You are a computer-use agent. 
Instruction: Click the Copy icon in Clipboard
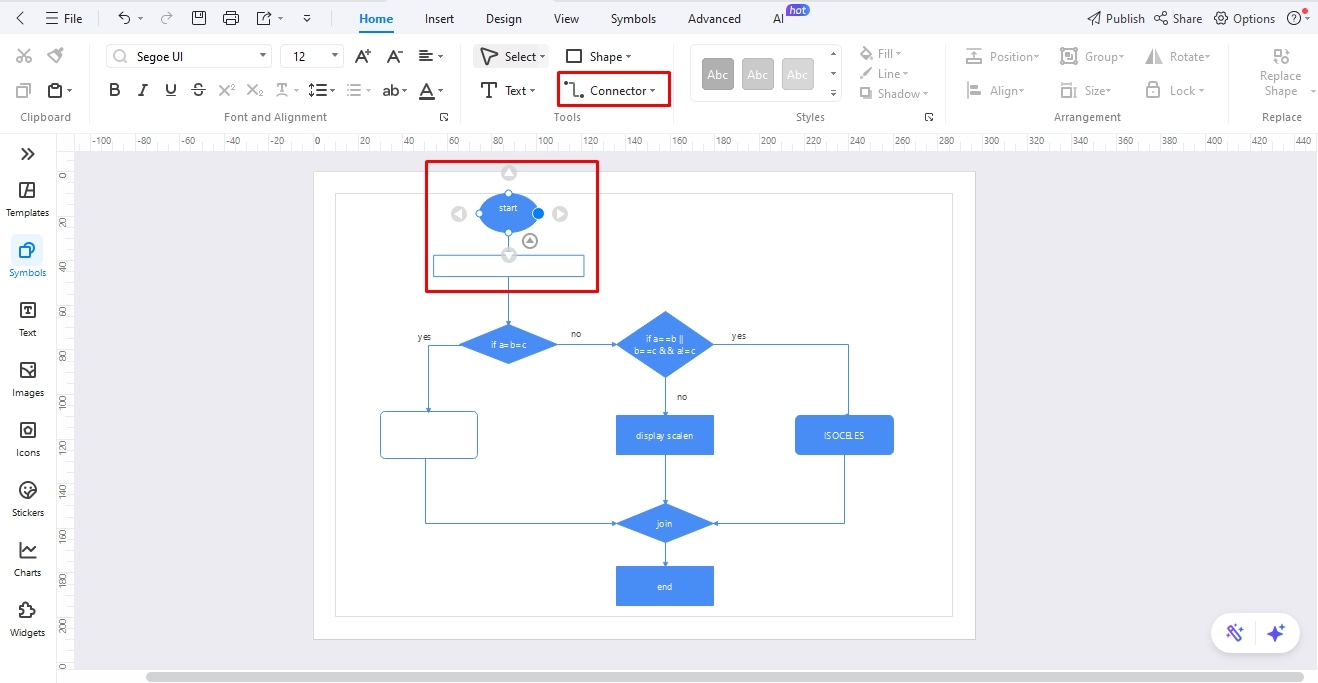(x=24, y=90)
